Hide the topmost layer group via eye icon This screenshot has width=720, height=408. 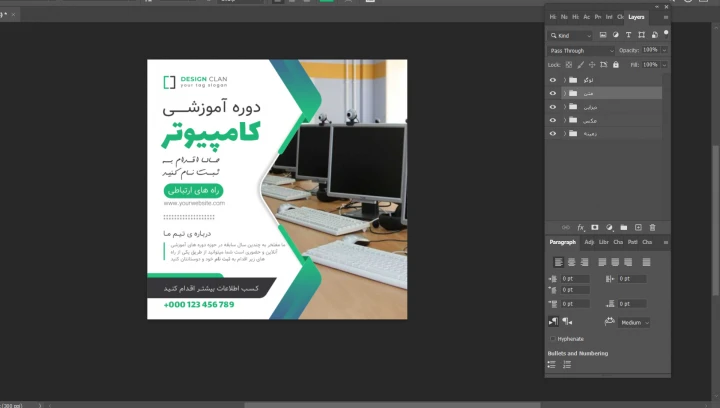point(553,80)
